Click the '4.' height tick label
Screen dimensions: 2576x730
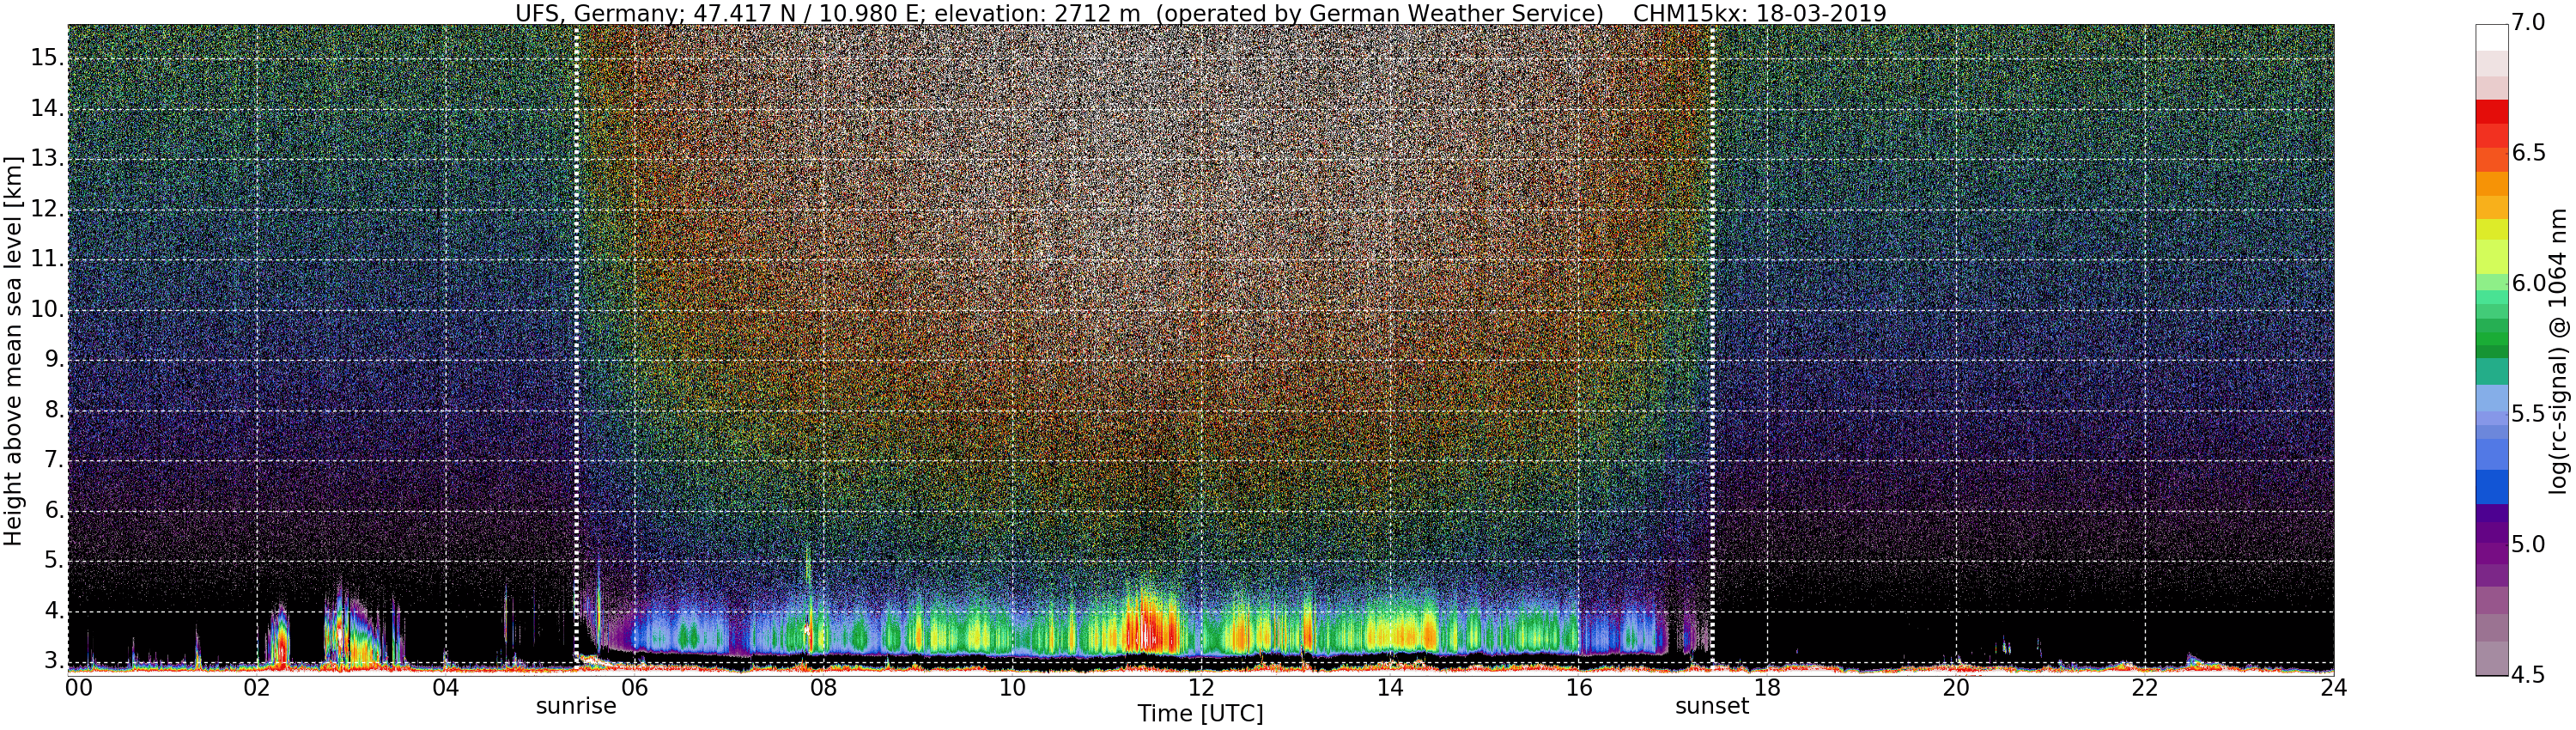[x=53, y=611]
